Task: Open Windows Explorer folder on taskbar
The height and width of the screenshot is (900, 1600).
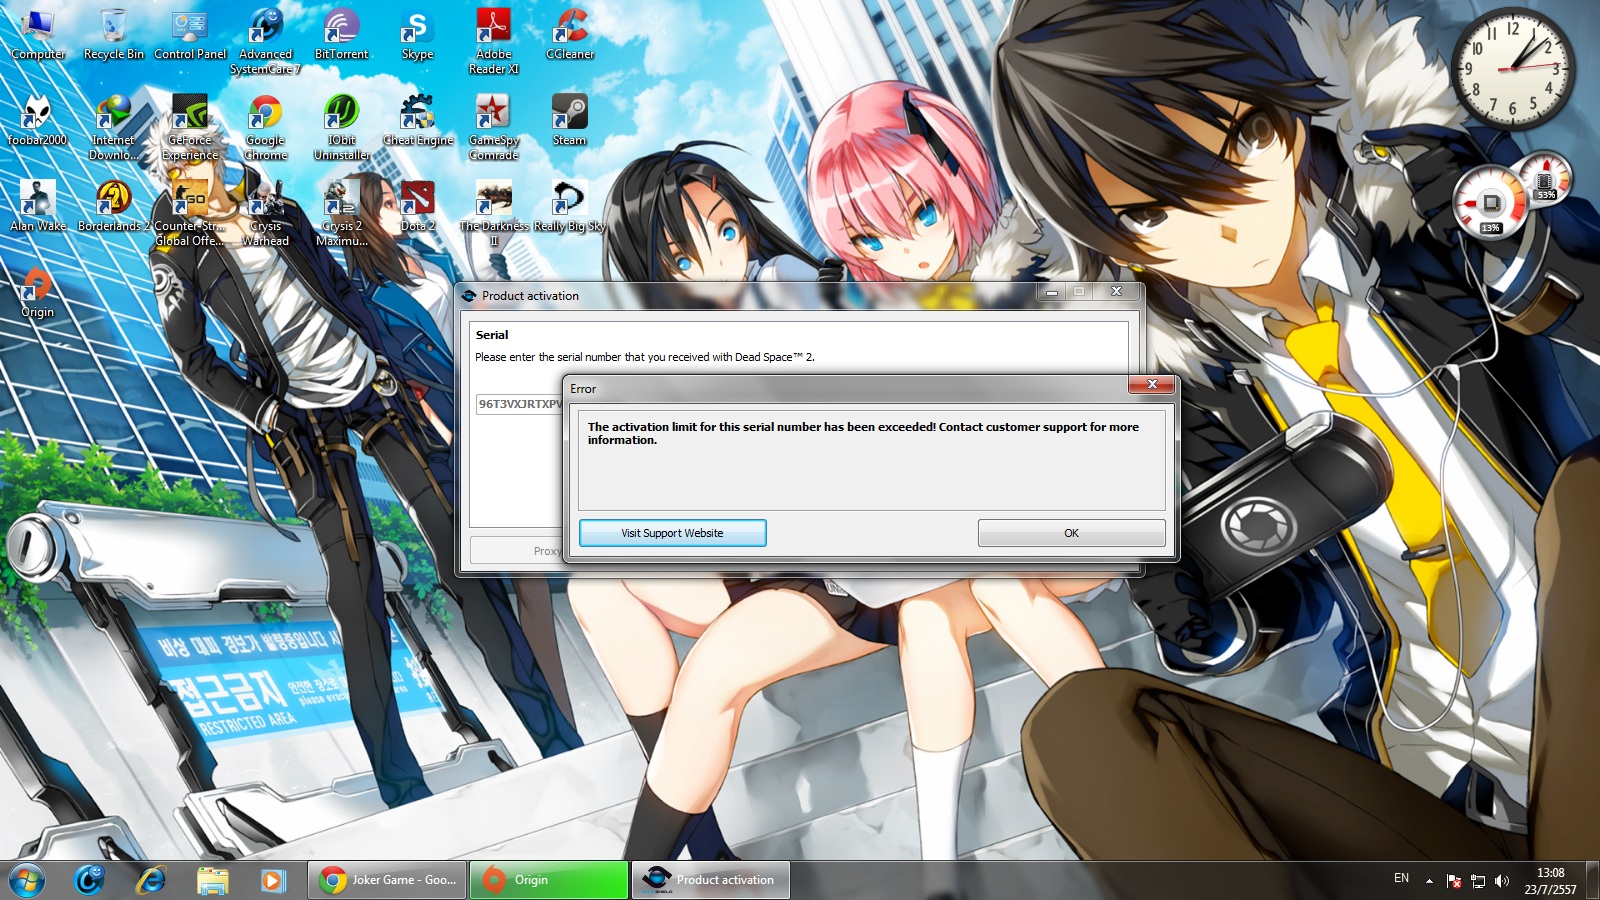Action: pos(212,880)
